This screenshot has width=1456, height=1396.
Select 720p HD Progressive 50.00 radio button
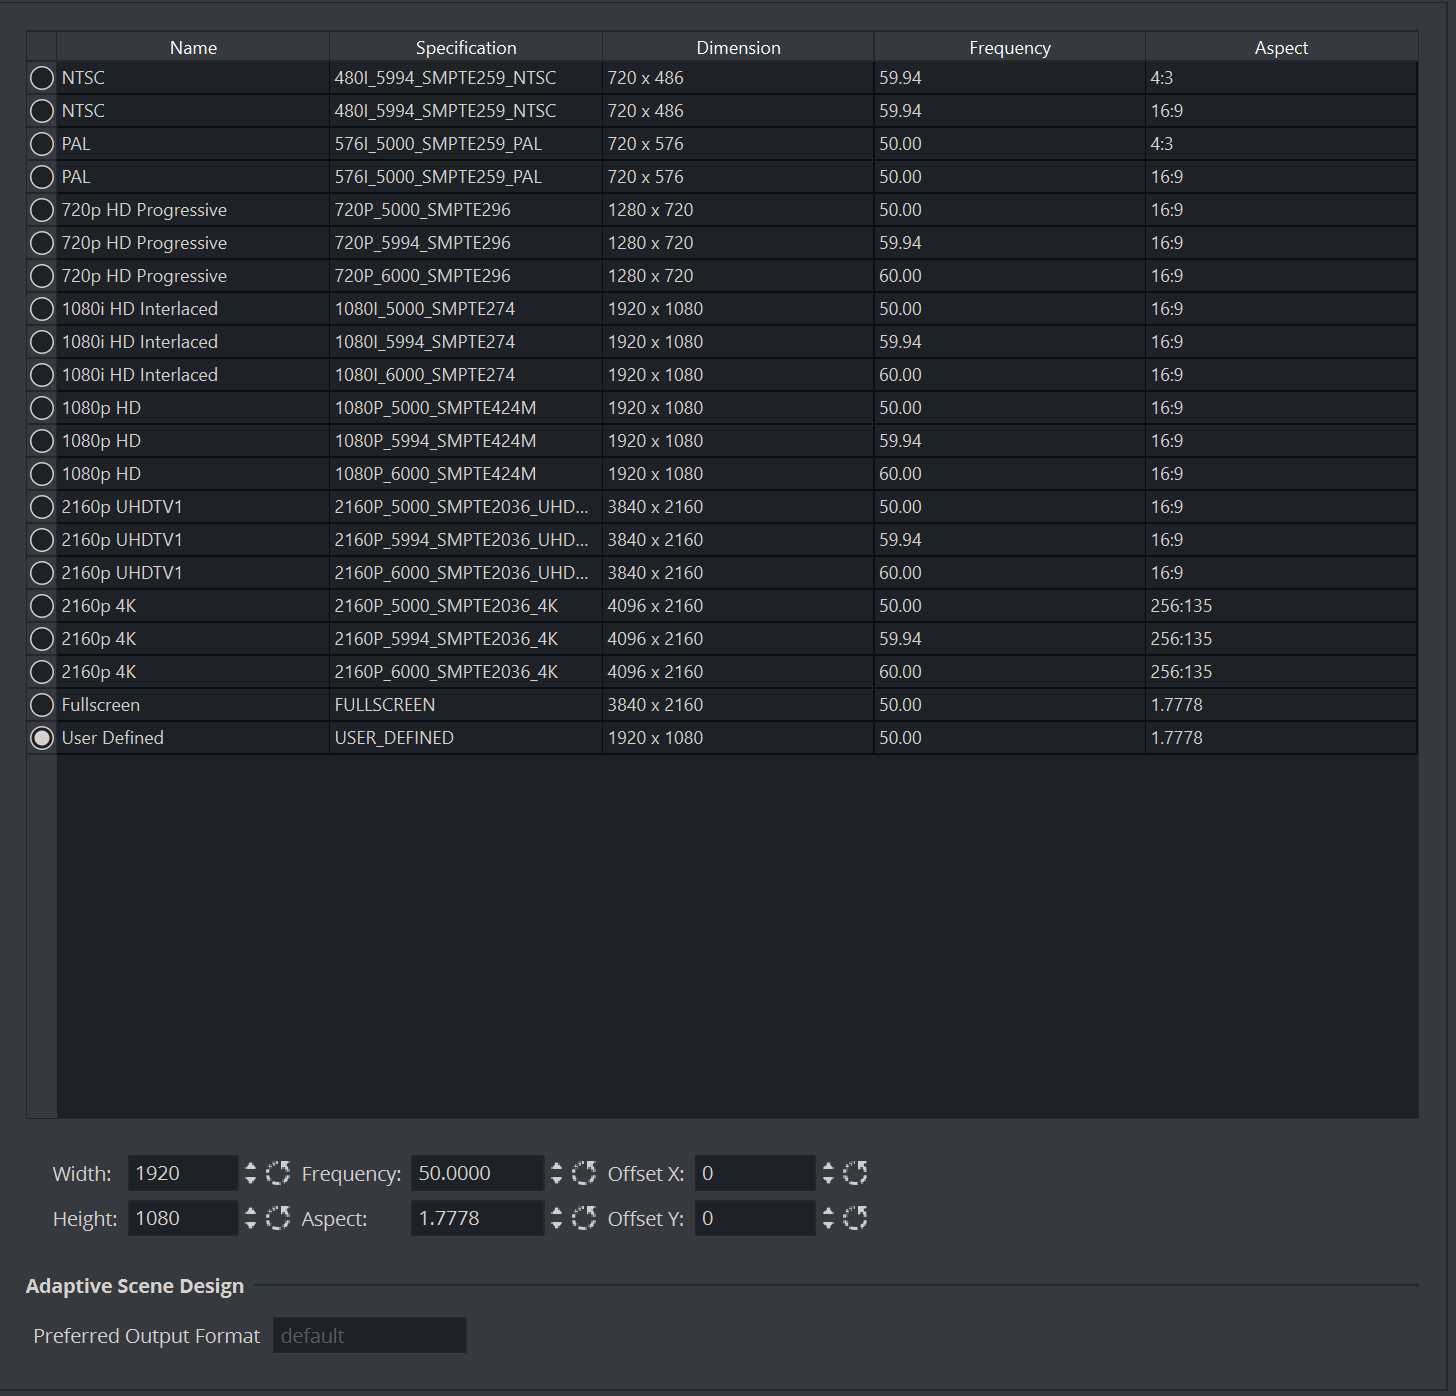pos(42,210)
